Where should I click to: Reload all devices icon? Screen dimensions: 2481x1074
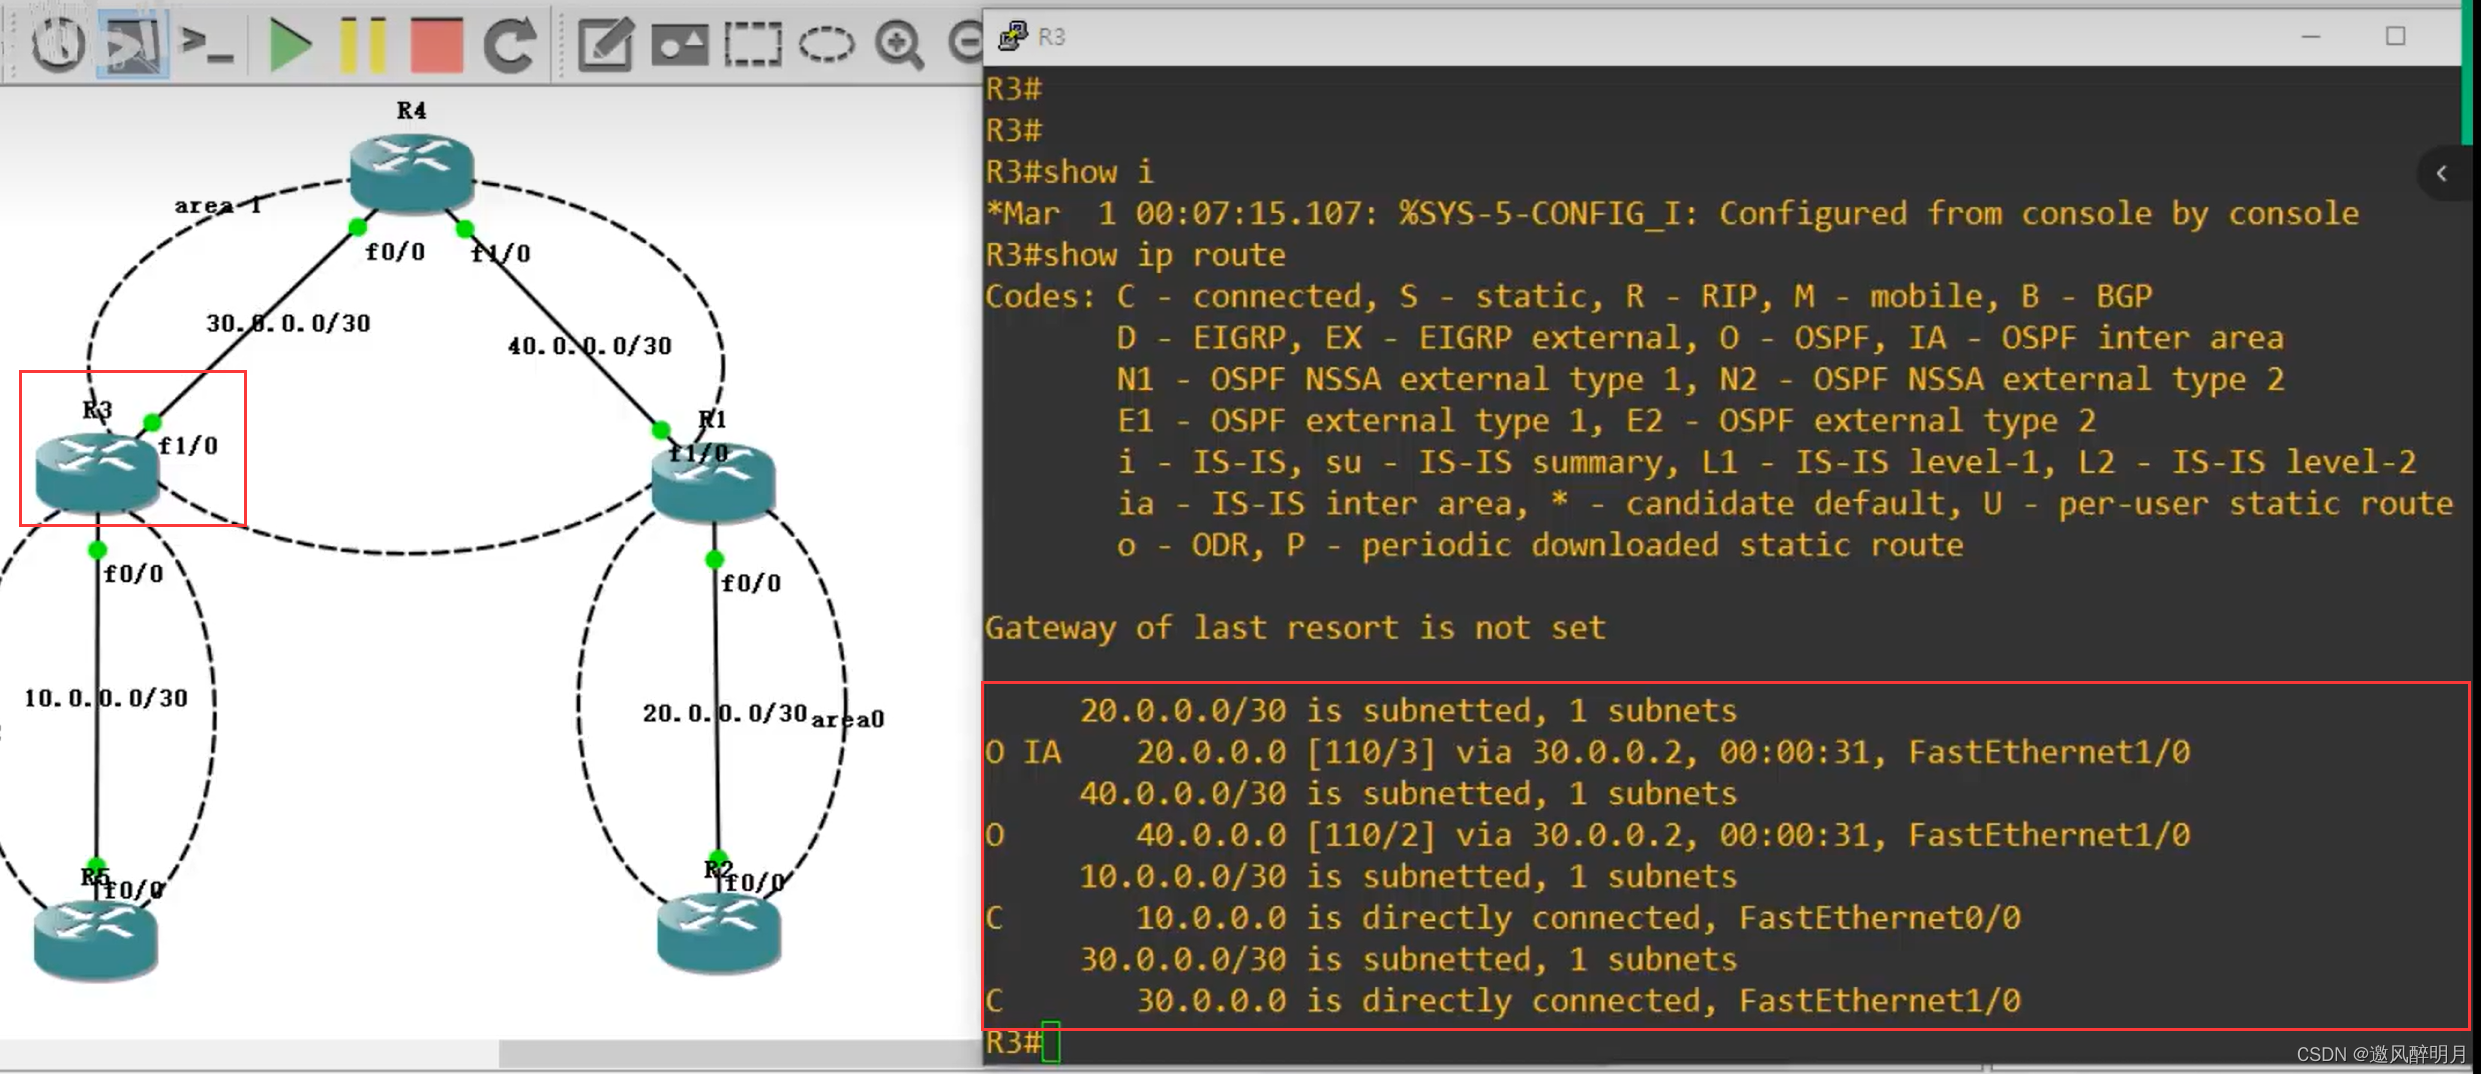pyautogui.click(x=509, y=44)
